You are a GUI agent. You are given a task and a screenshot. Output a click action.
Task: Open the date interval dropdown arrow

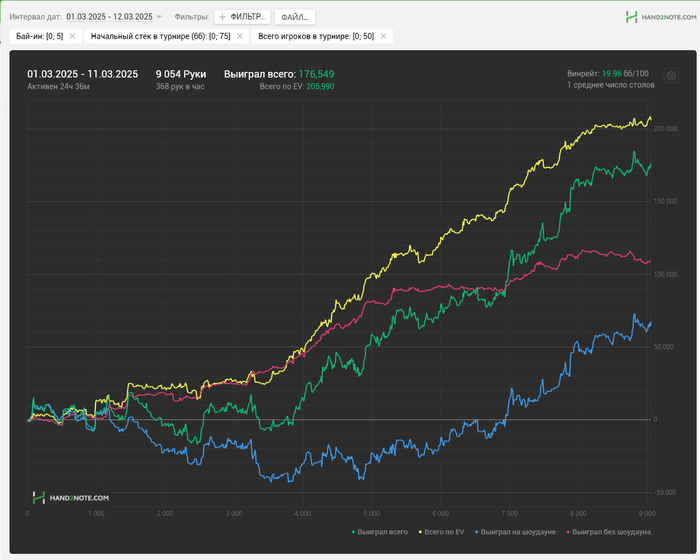point(159,17)
